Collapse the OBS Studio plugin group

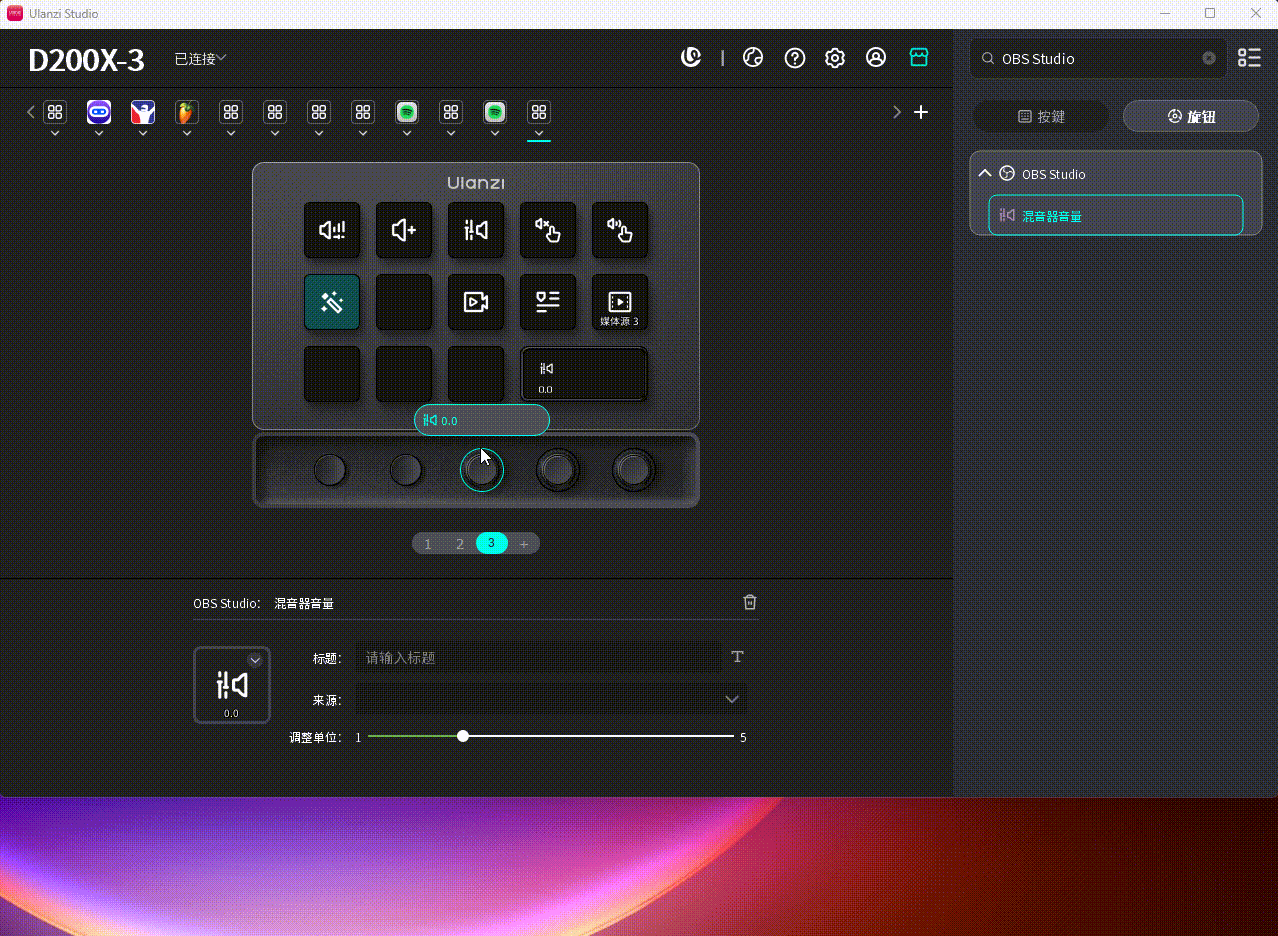(x=985, y=173)
